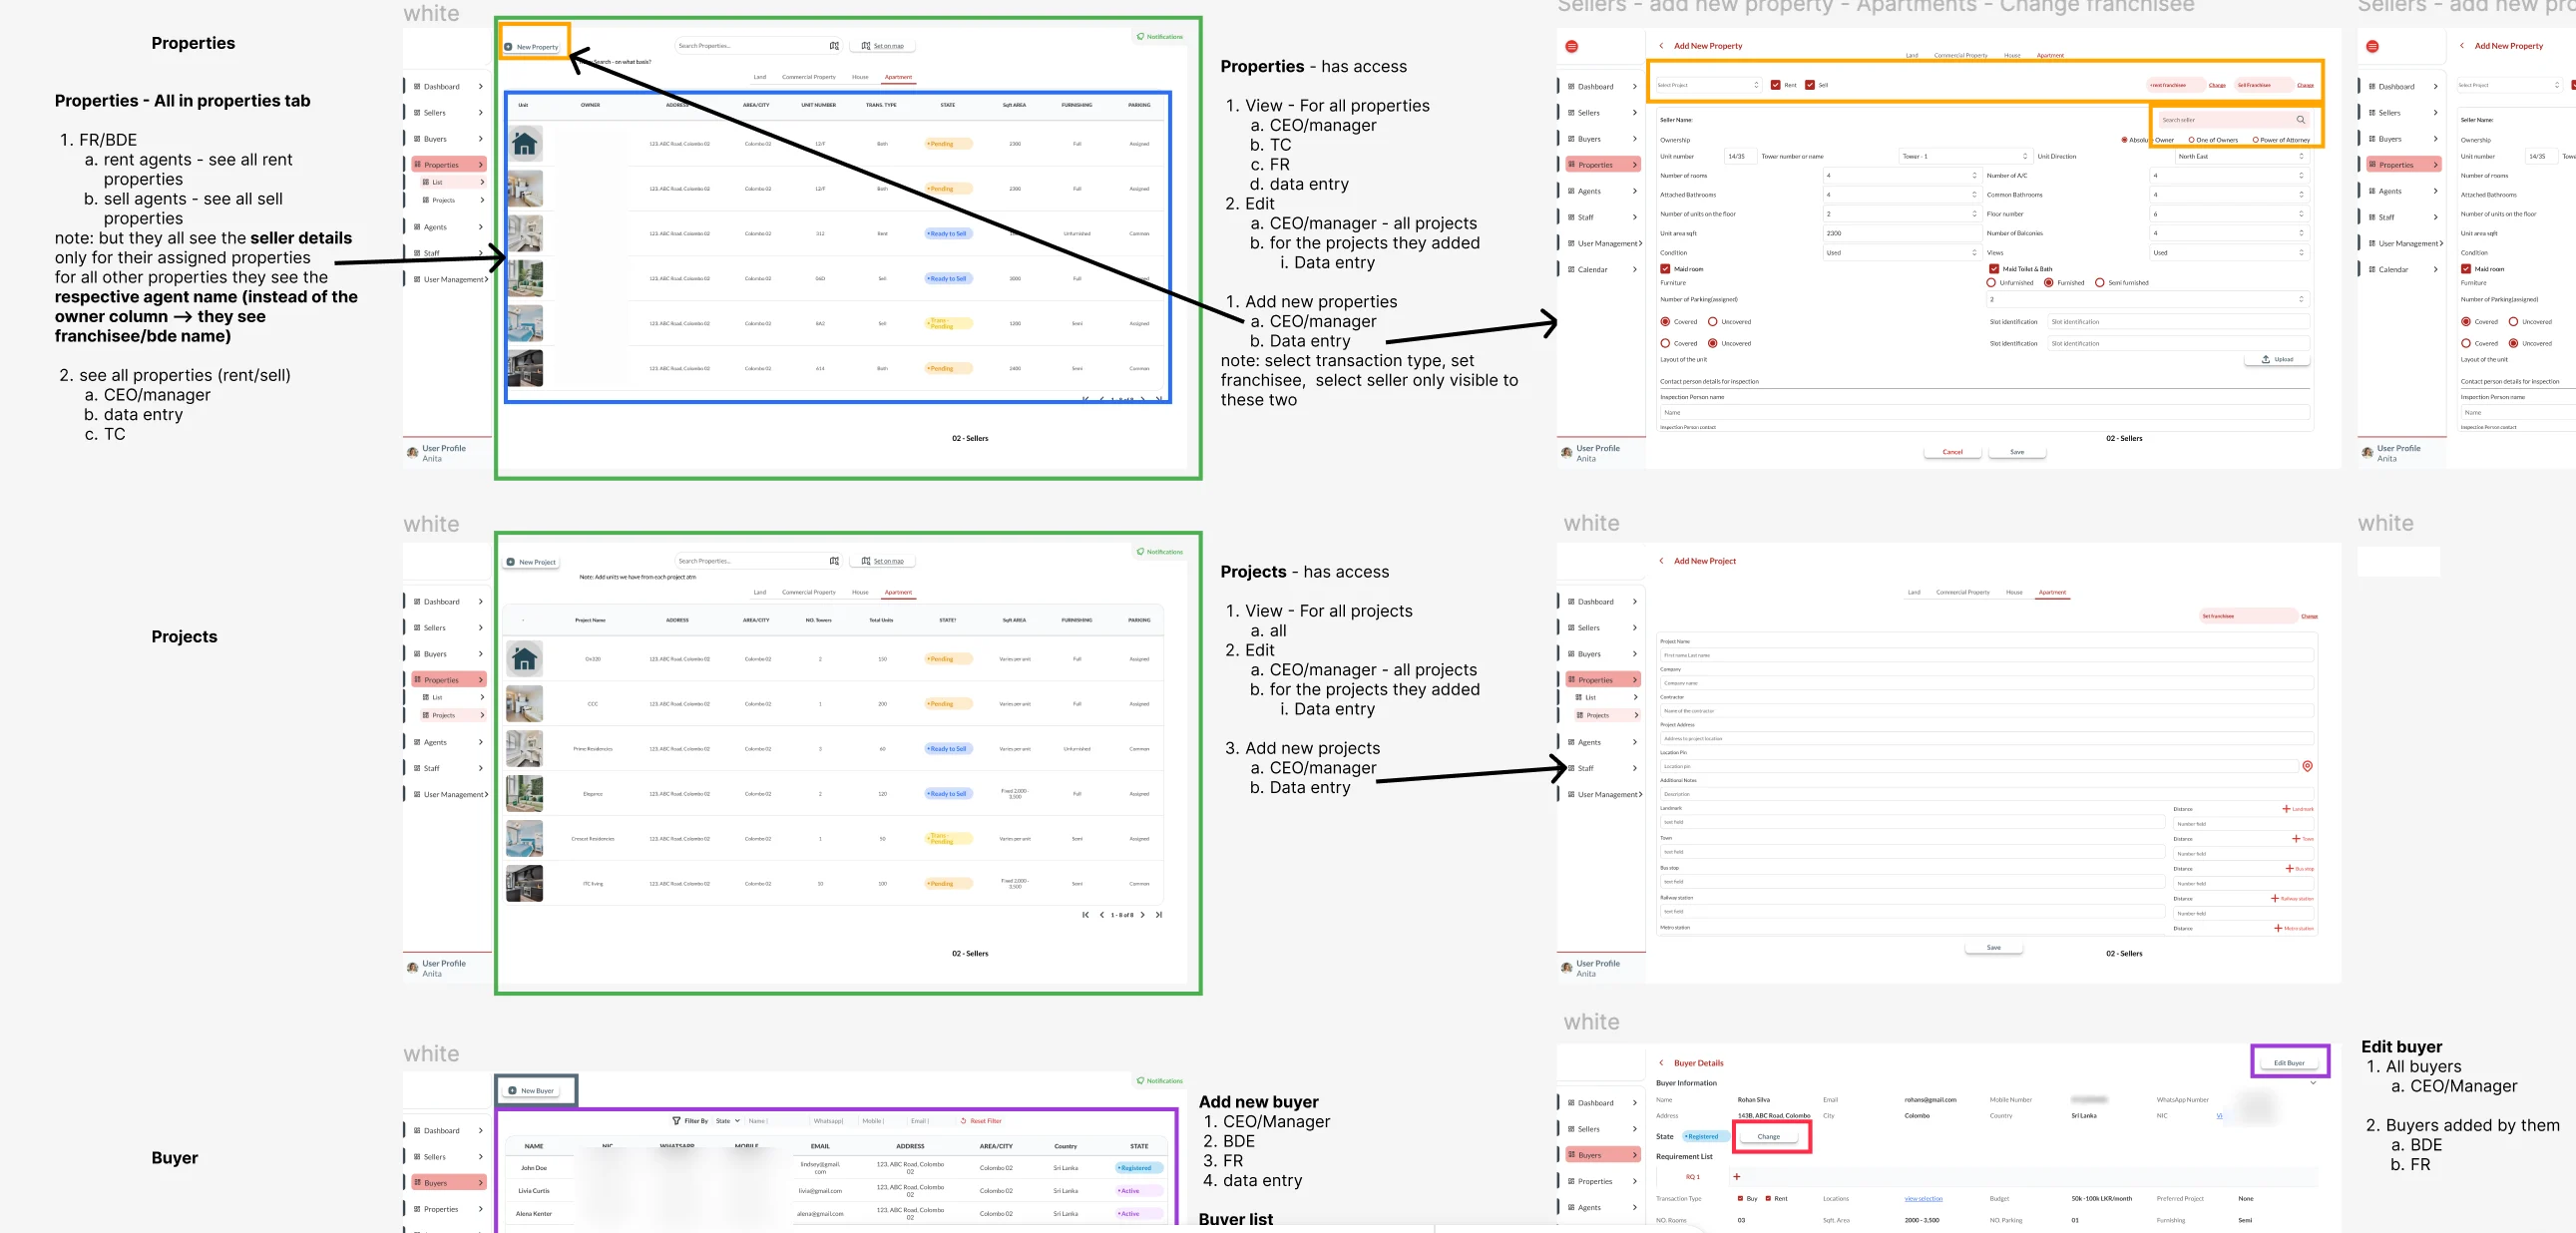The width and height of the screenshot is (2576, 1233).
Task: Go to next page in Projects table pagination
Action: tap(1143, 915)
